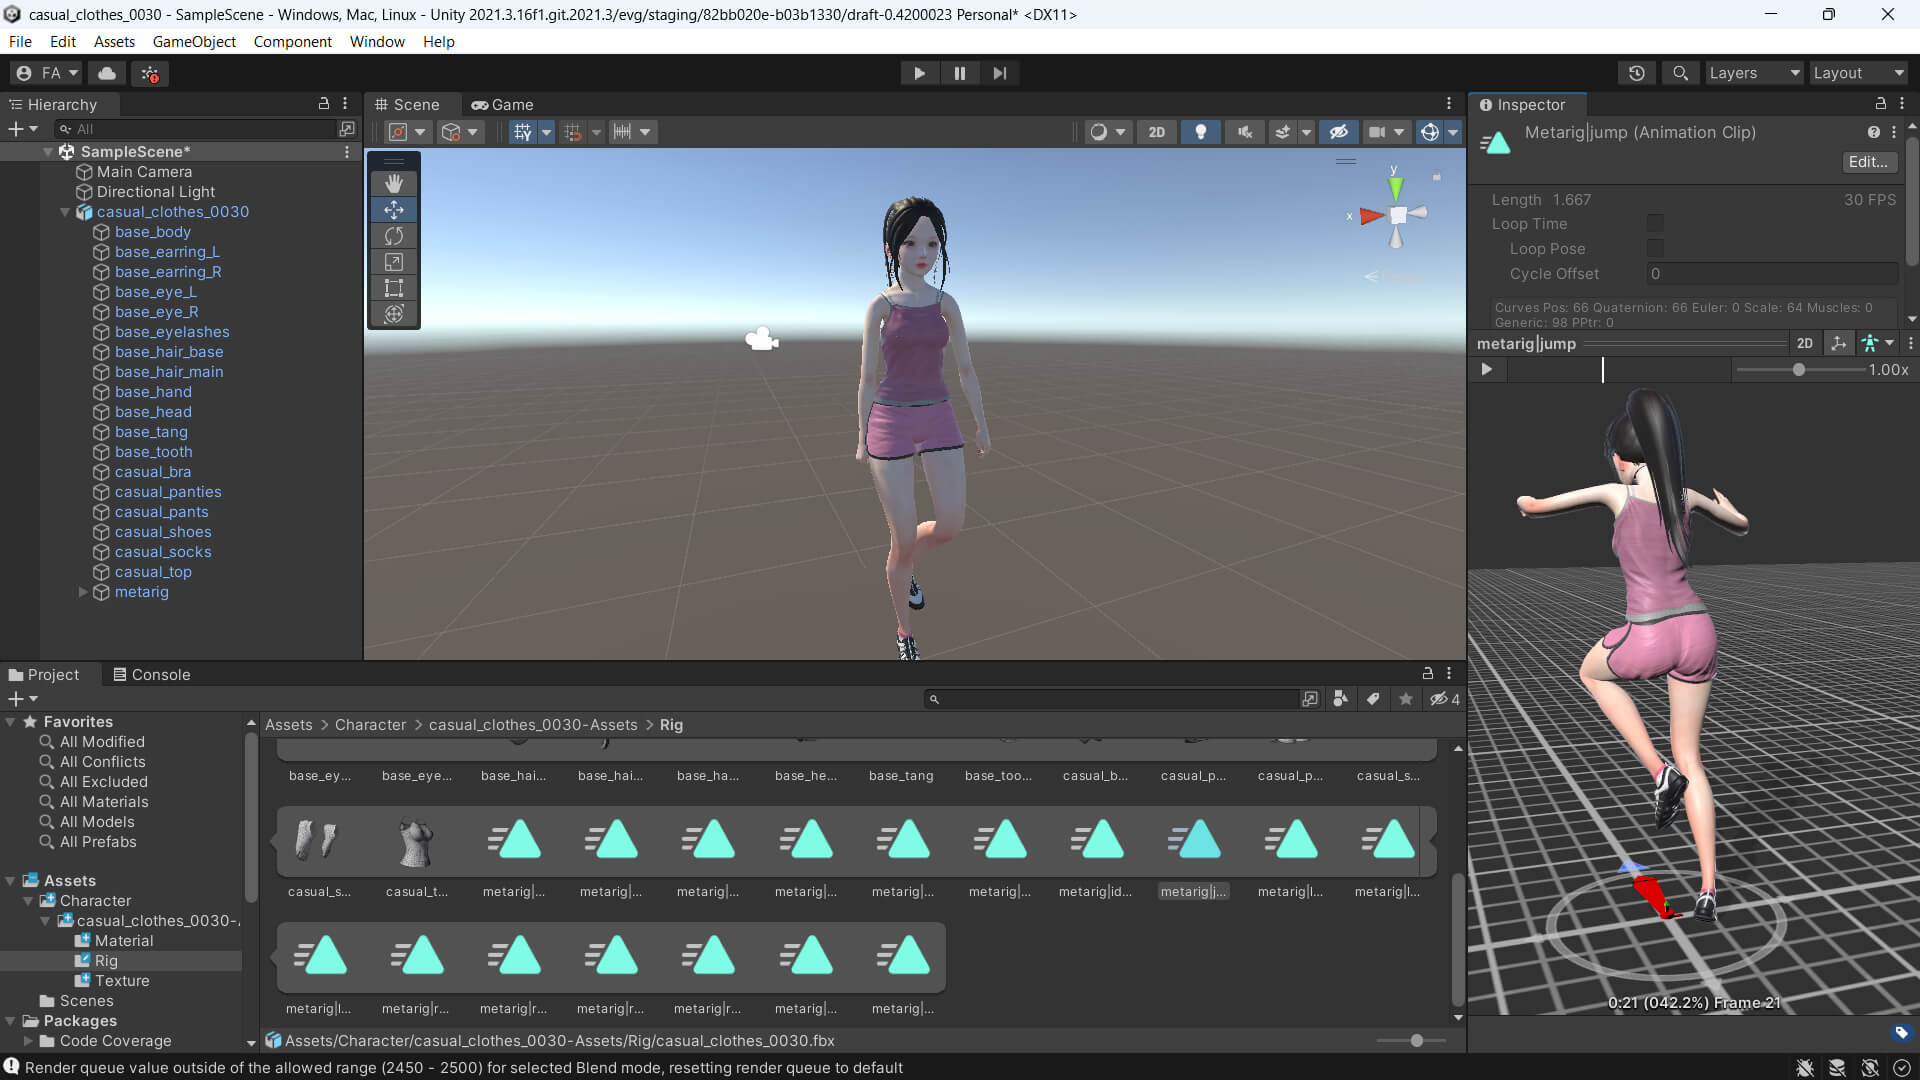Toggle scene visibility eye icon
The height and width of the screenshot is (1080, 1920).
1338,132
